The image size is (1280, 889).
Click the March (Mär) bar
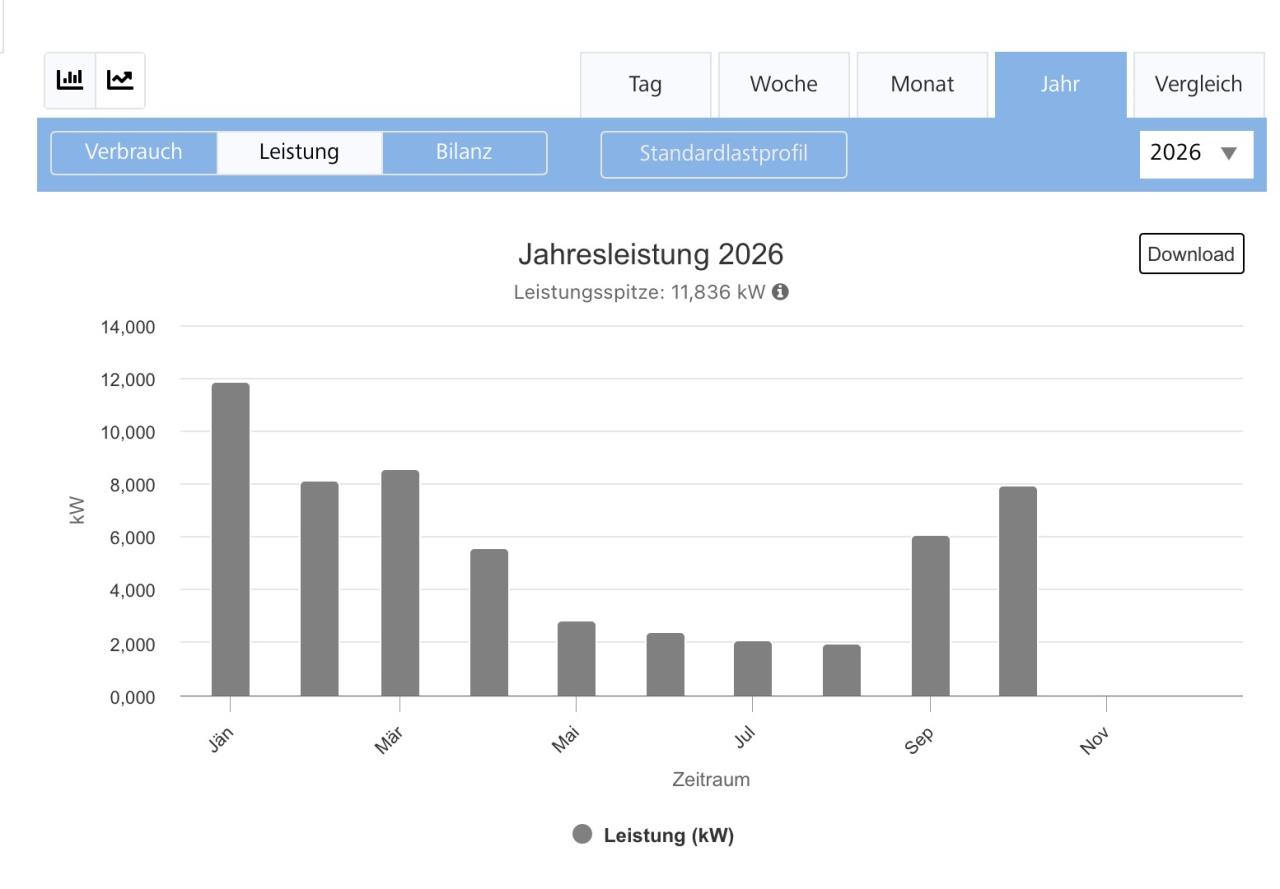(400, 583)
